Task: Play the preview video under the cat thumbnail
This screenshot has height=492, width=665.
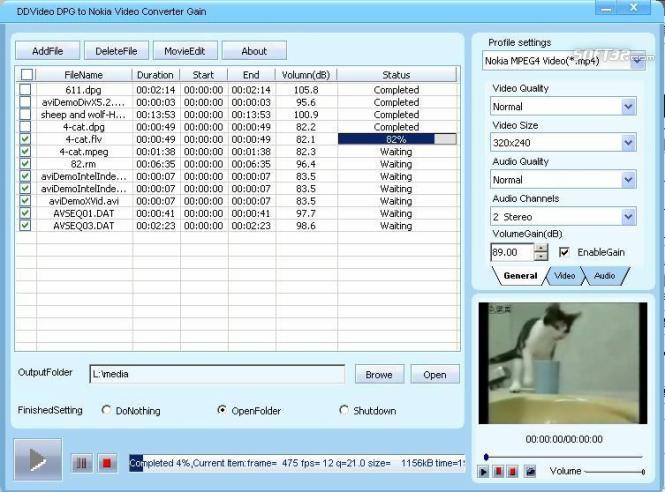Action: pyautogui.click(x=483, y=472)
